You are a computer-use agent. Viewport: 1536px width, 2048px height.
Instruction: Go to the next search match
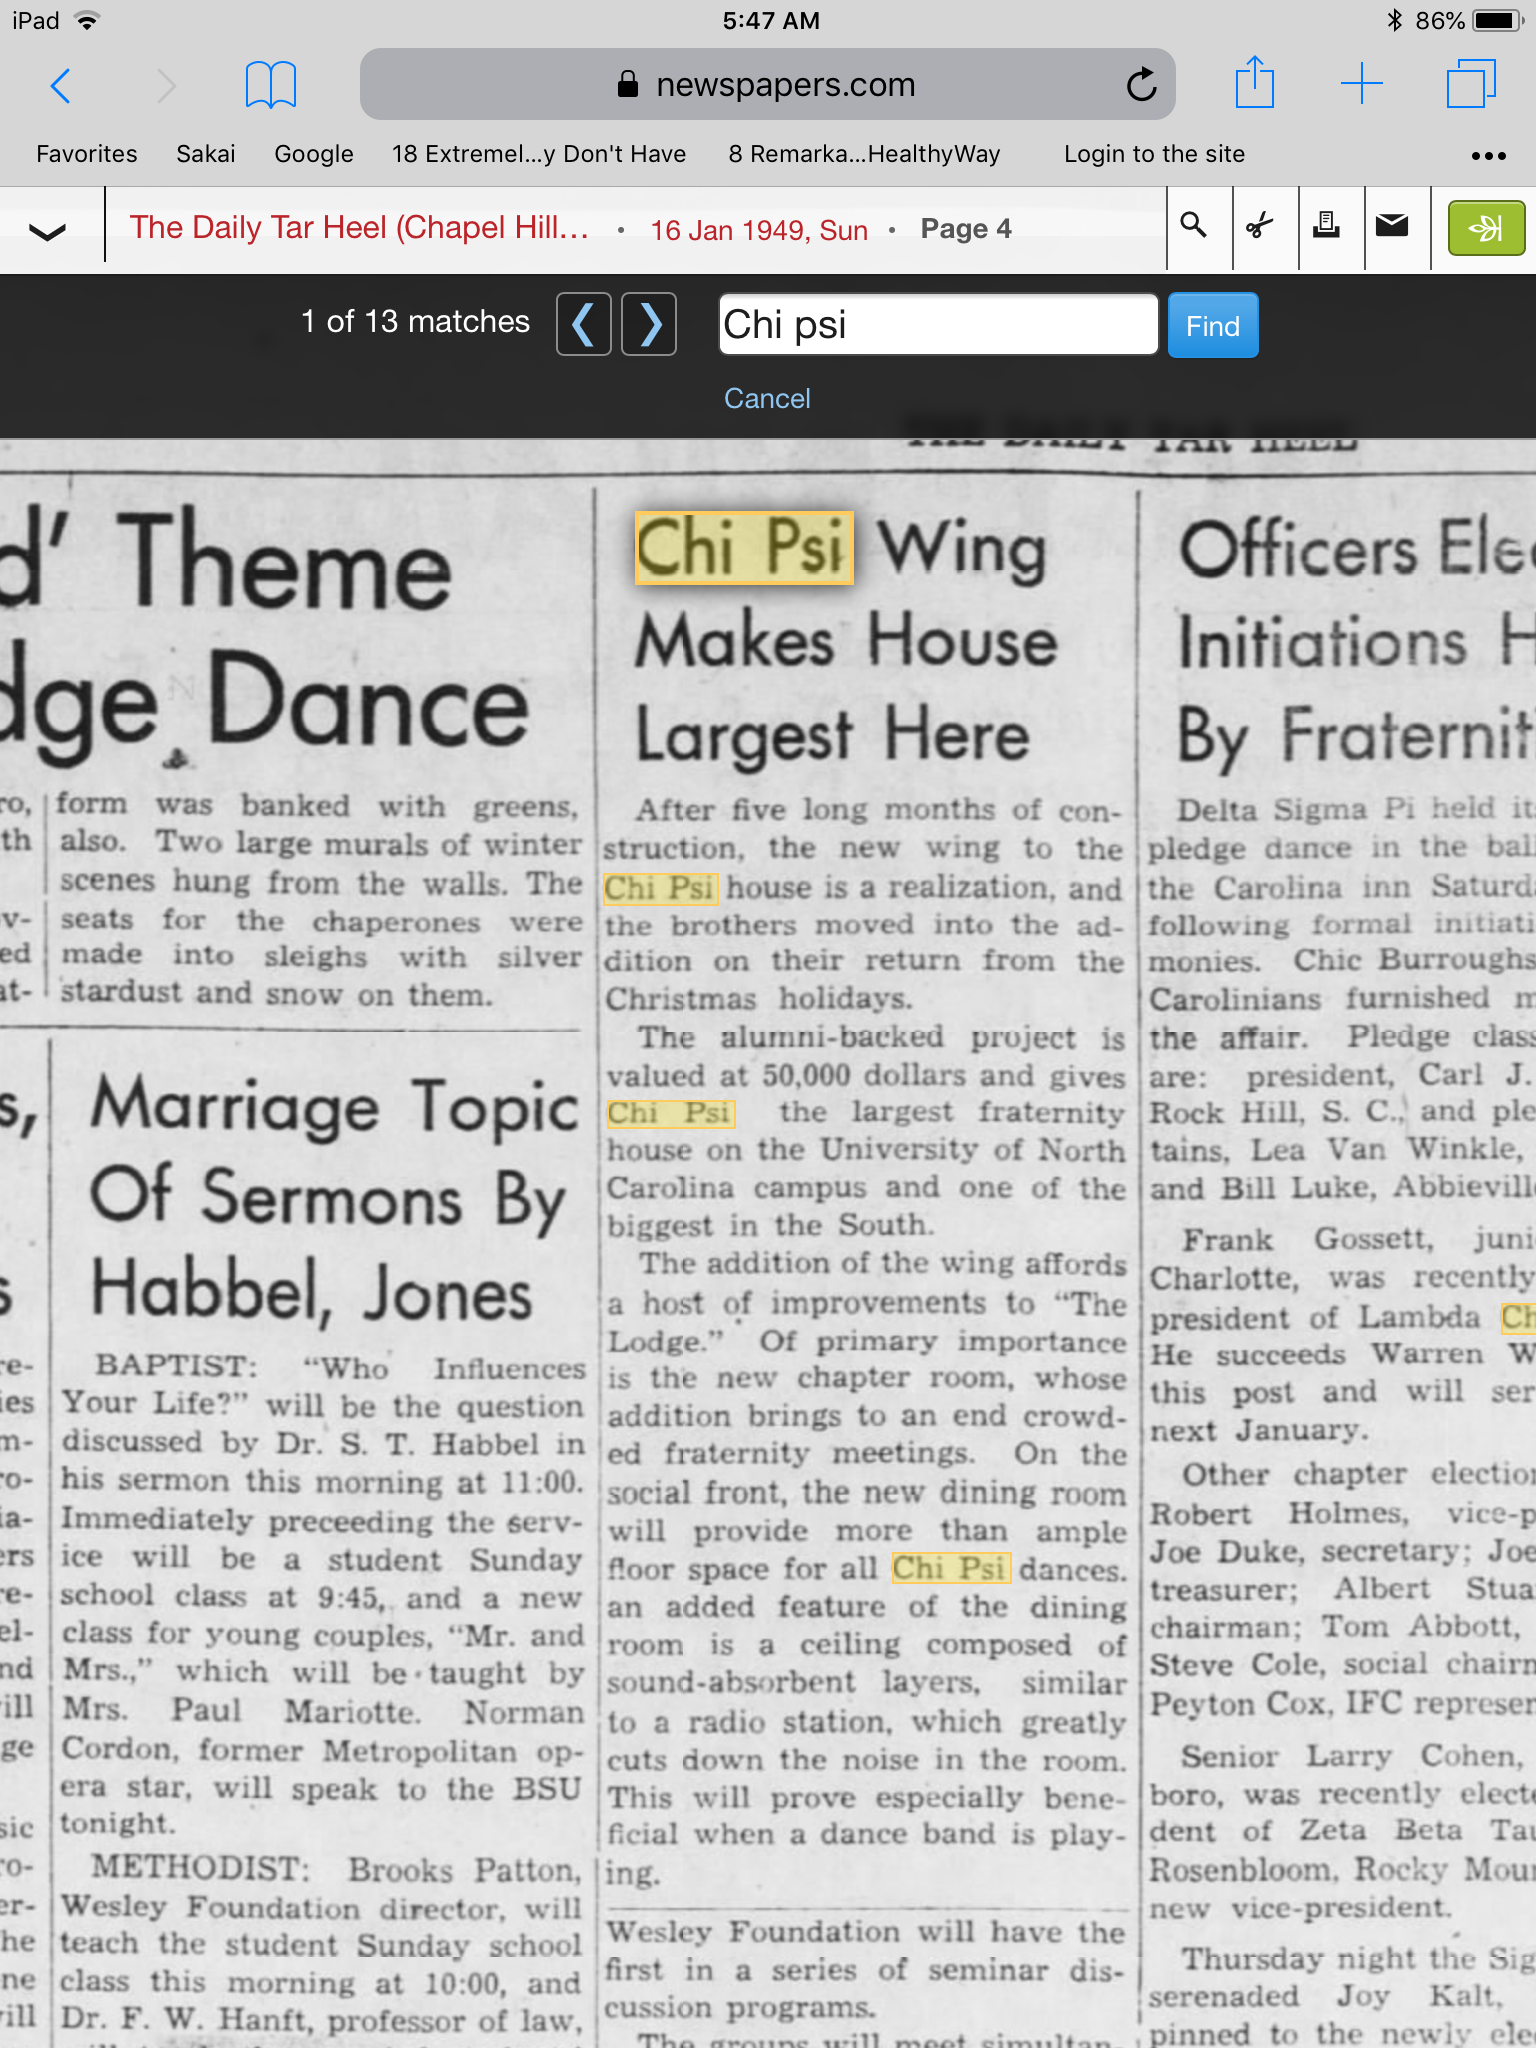pyautogui.click(x=649, y=324)
